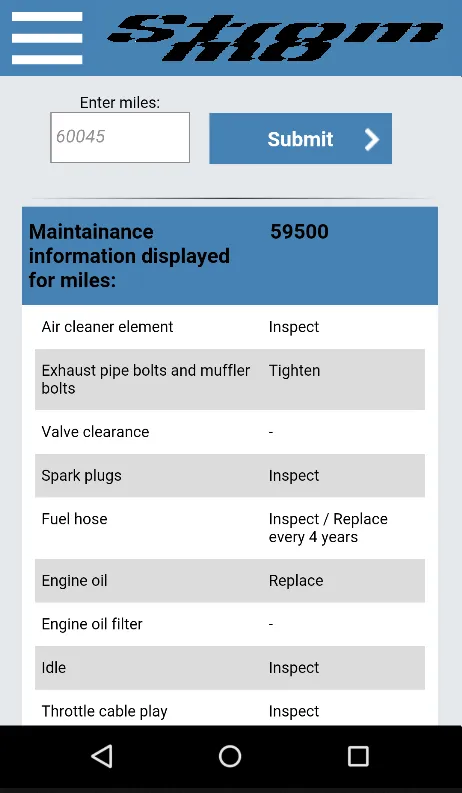Select the Engine oil filter row
Viewport: 462px width, 793px height.
(230, 624)
